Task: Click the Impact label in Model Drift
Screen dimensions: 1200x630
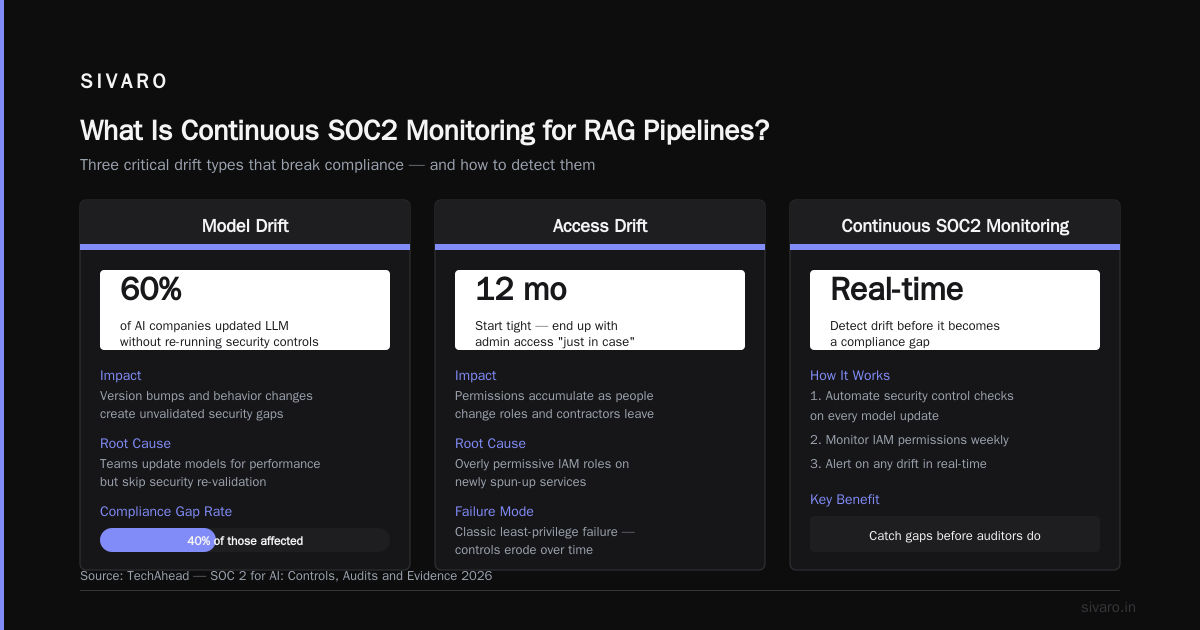Action: 121,376
